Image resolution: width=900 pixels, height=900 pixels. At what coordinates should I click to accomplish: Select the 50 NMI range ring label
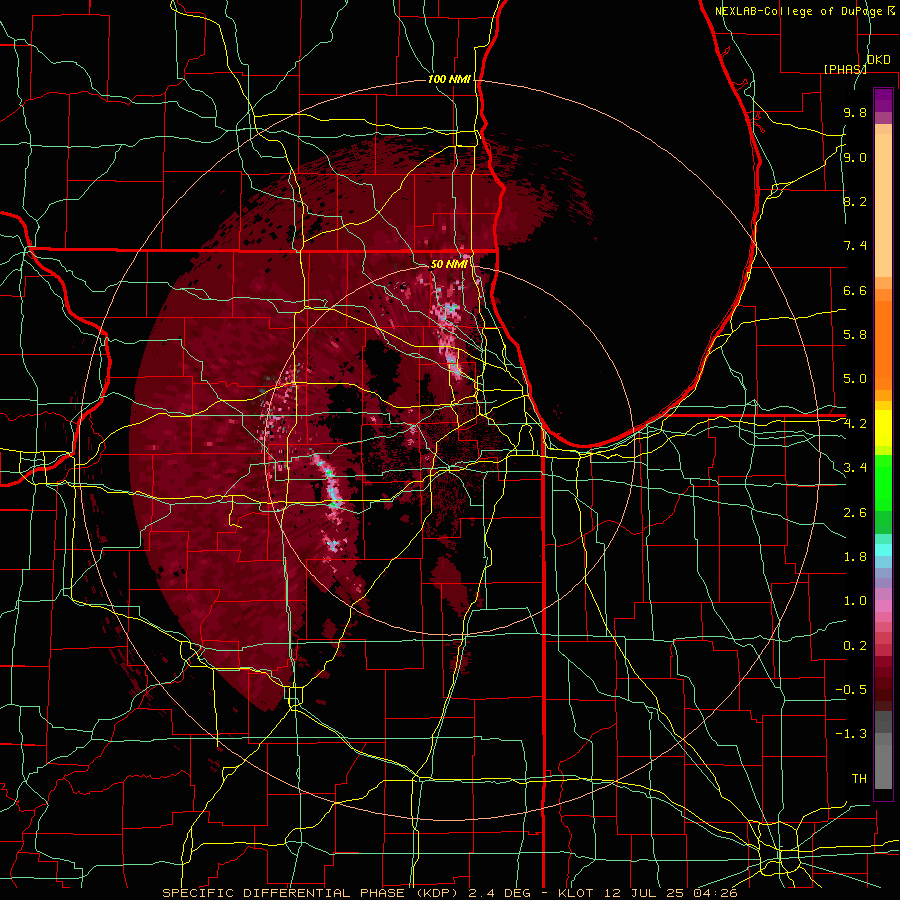click(448, 264)
